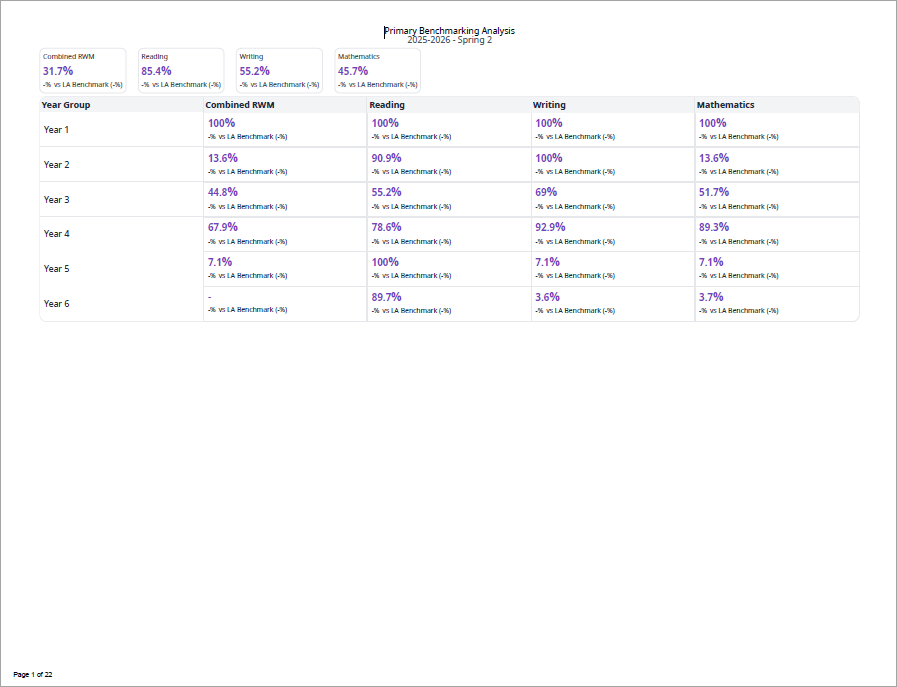
Task: Select the Year 6 row label
Action: coord(57,304)
